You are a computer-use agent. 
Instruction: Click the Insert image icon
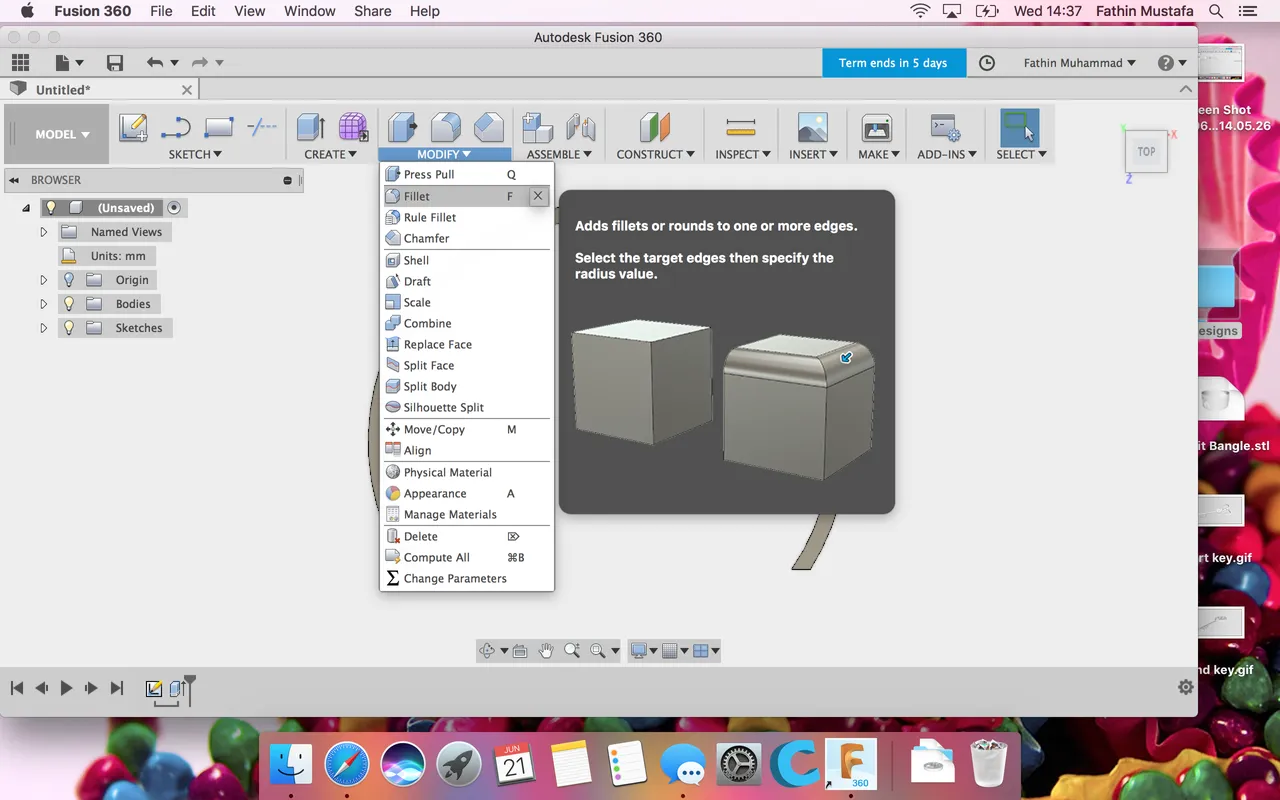click(812, 128)
